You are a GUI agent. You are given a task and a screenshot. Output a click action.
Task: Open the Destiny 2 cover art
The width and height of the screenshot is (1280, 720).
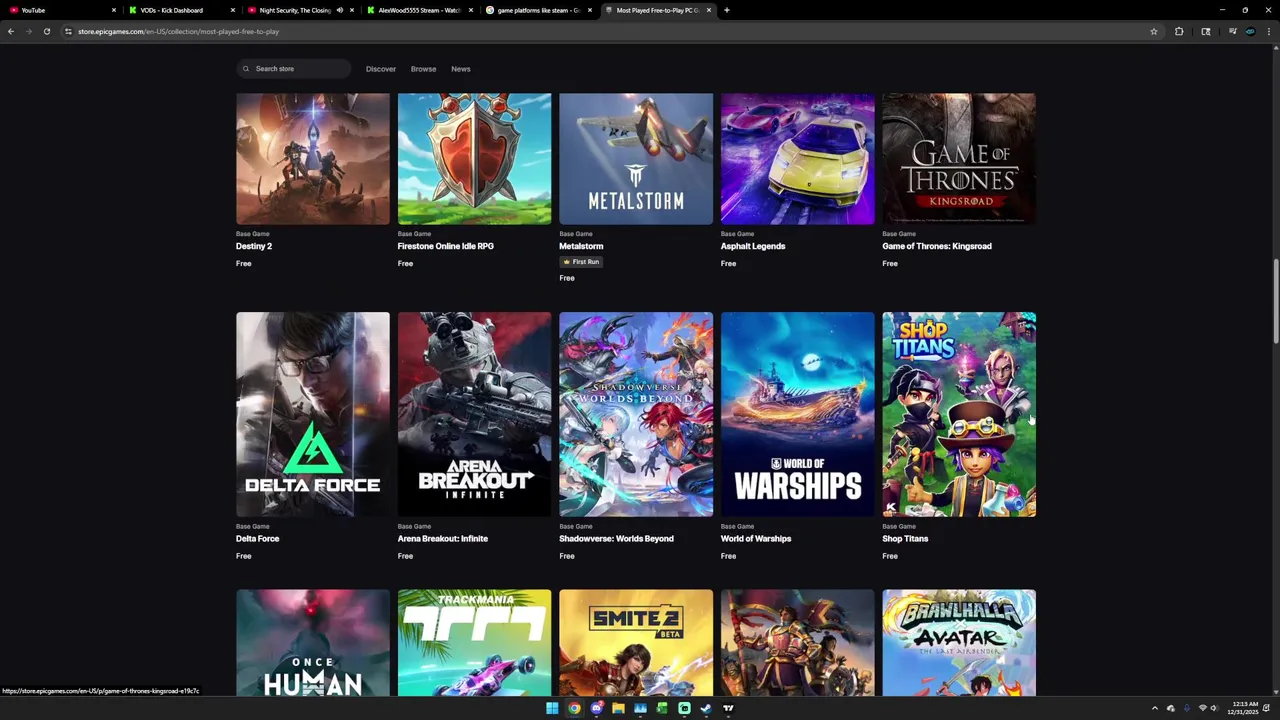(x=313, y=159)
